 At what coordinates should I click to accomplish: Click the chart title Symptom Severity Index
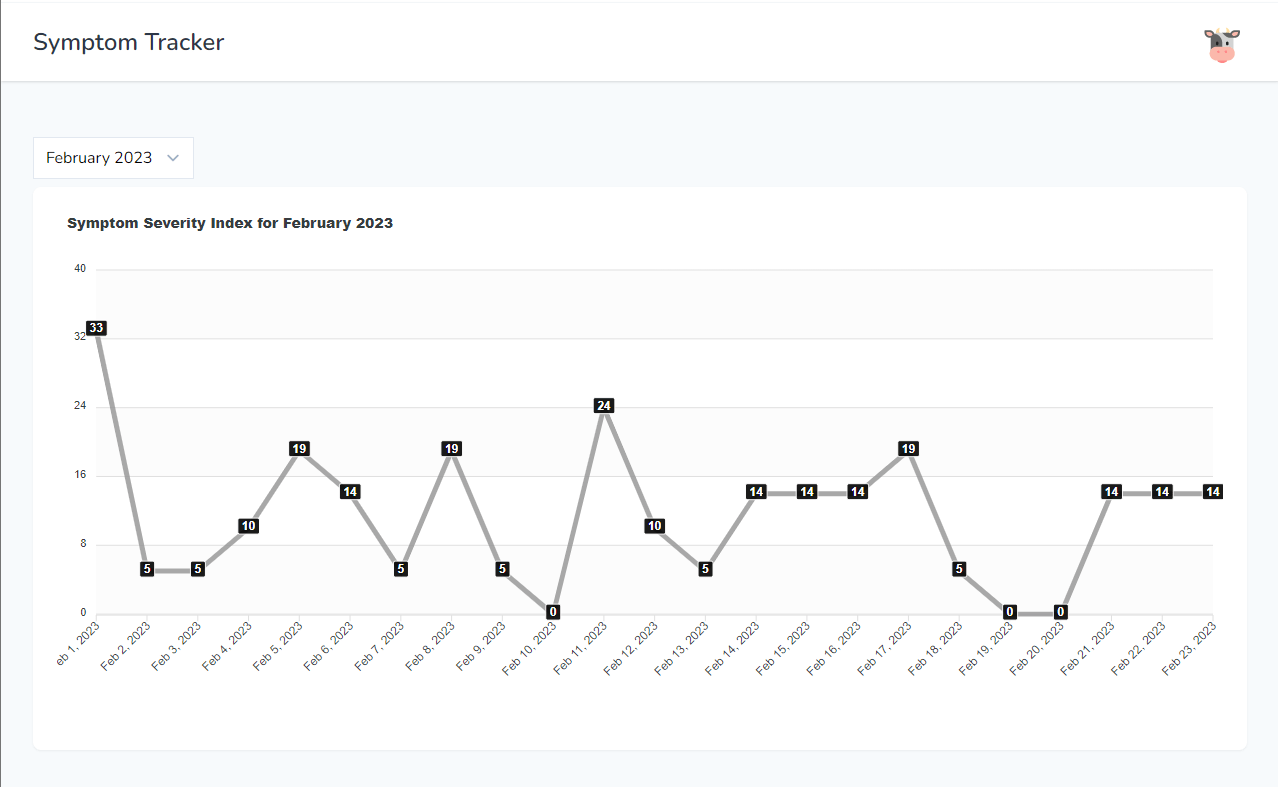[230, 223]
